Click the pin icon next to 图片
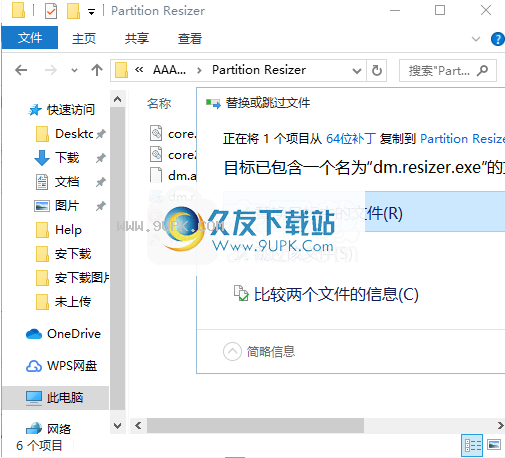505x458 pixels. pyautogui.click(x=101, y=206)
